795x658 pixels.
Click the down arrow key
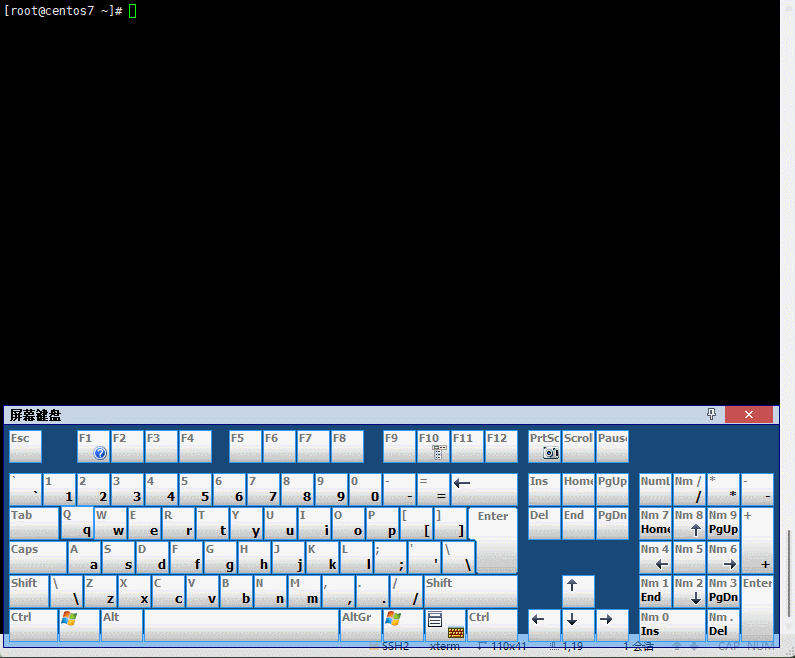pos(578,625)
